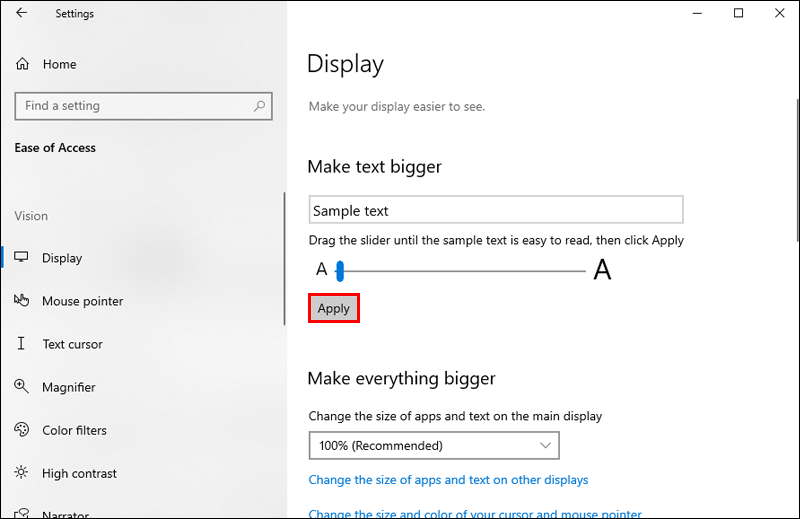This screenshot has height=519, width=800.
Task: Select the High contrast sun icon
Action: (x=21, y=473)
